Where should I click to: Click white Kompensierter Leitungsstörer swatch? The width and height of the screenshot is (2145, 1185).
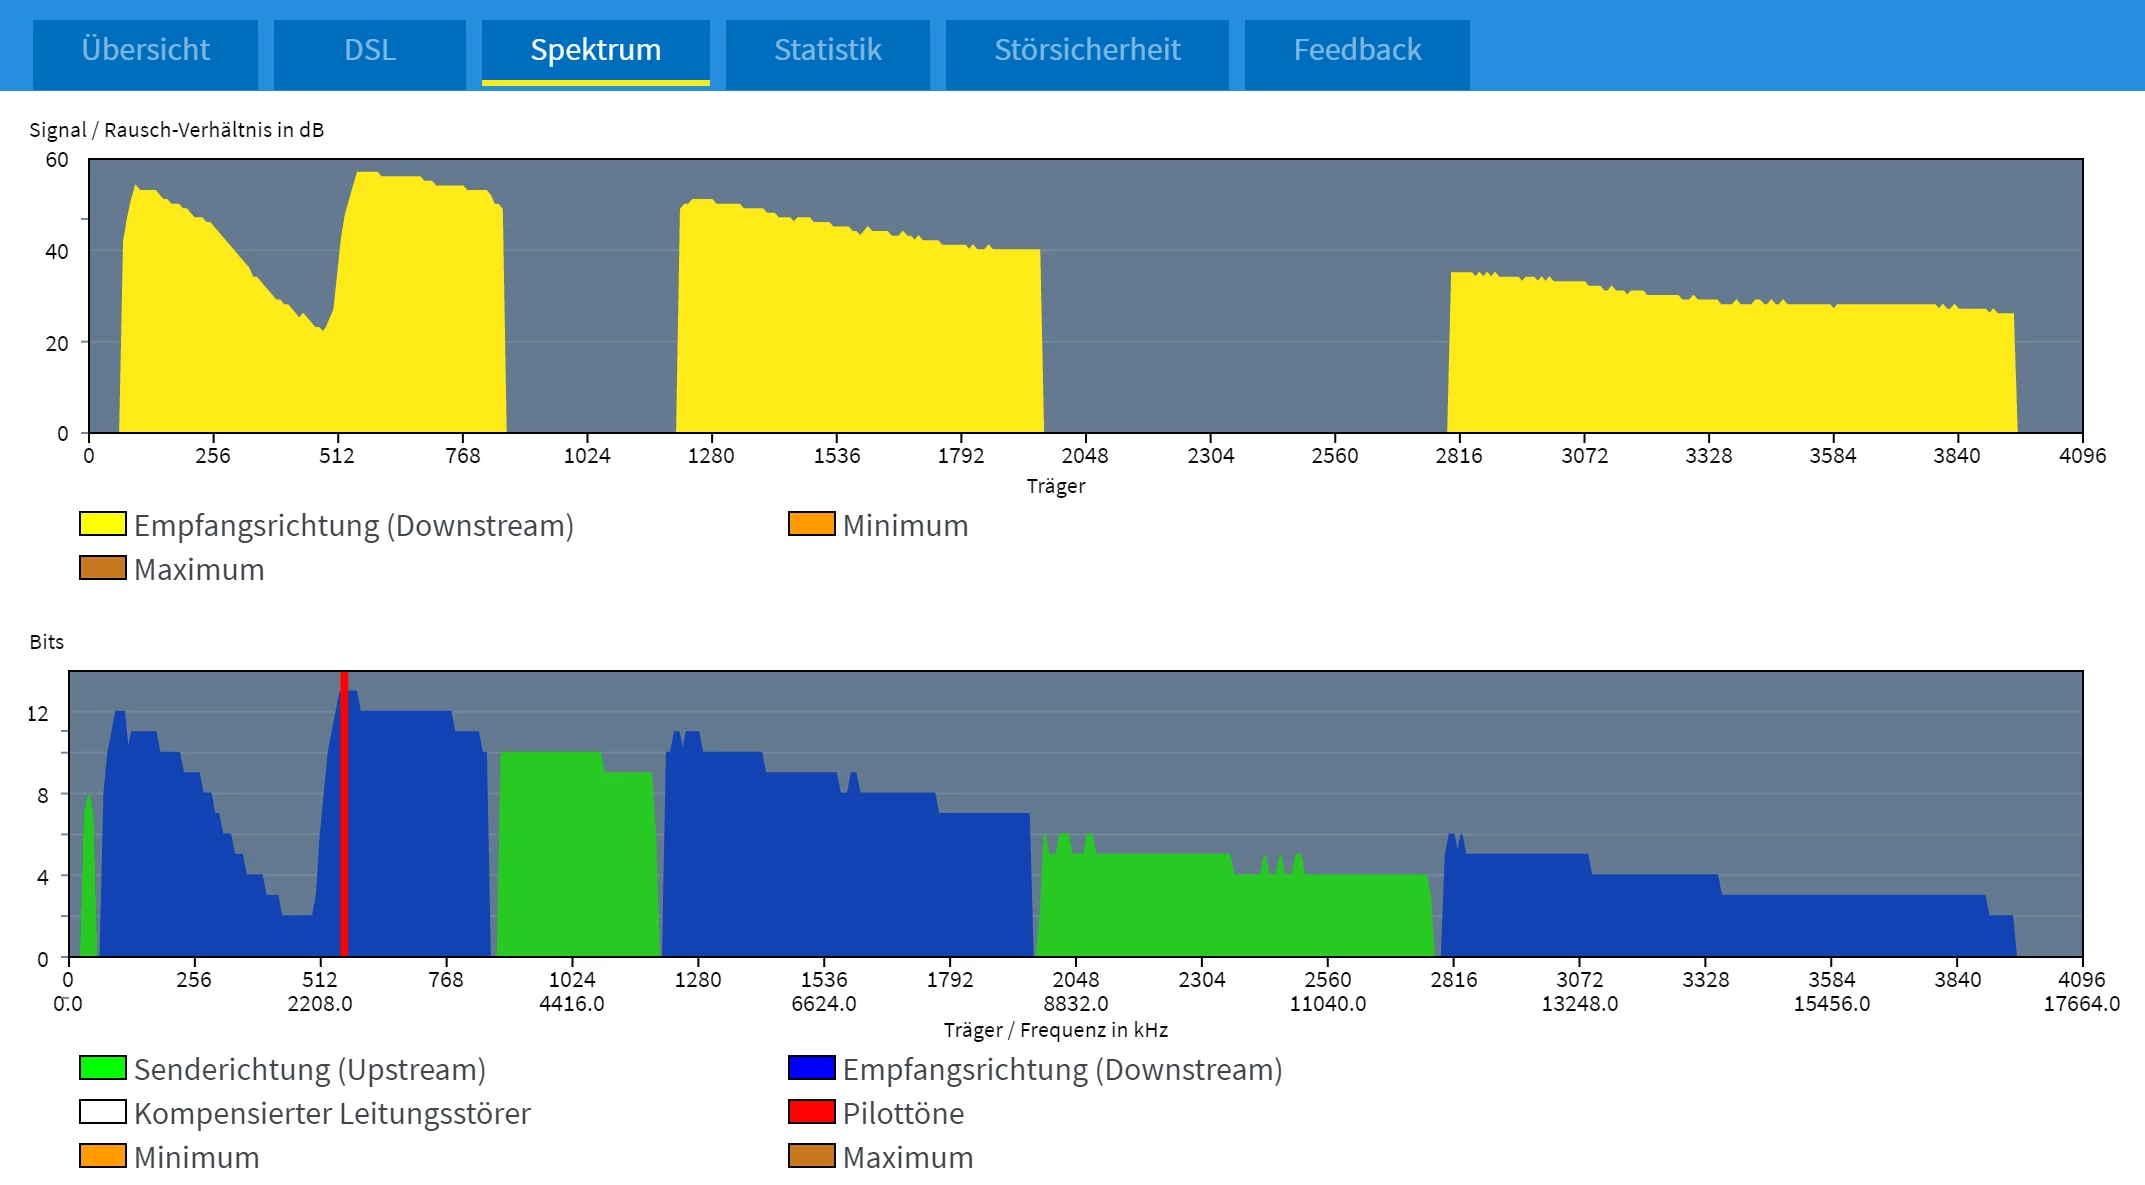coord(102,1112)
